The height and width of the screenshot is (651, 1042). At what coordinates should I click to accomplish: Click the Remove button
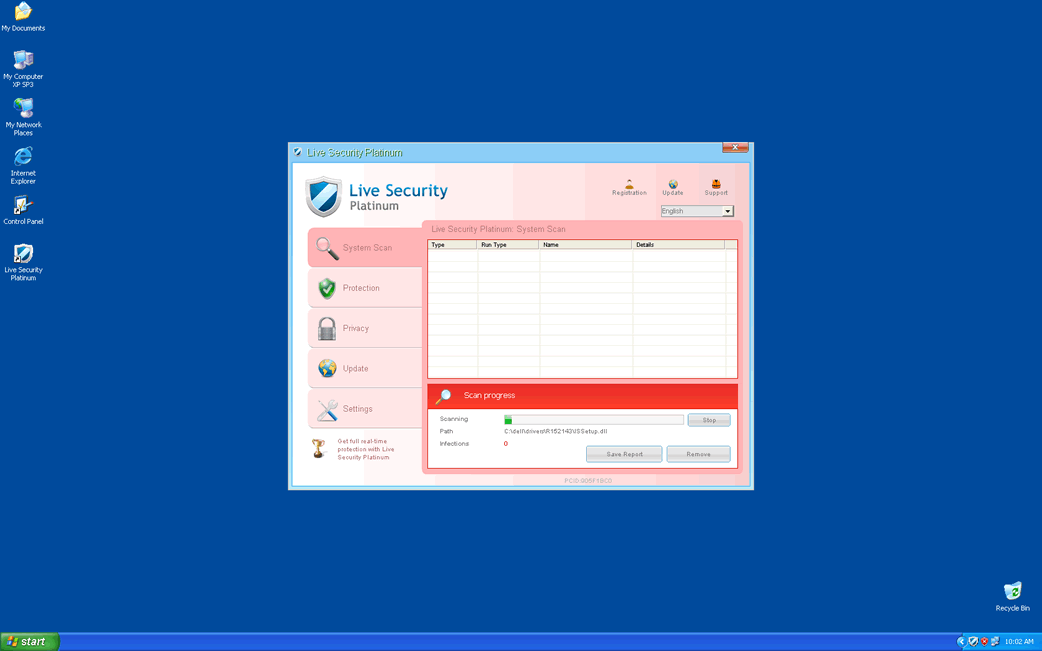coord(698,454)
